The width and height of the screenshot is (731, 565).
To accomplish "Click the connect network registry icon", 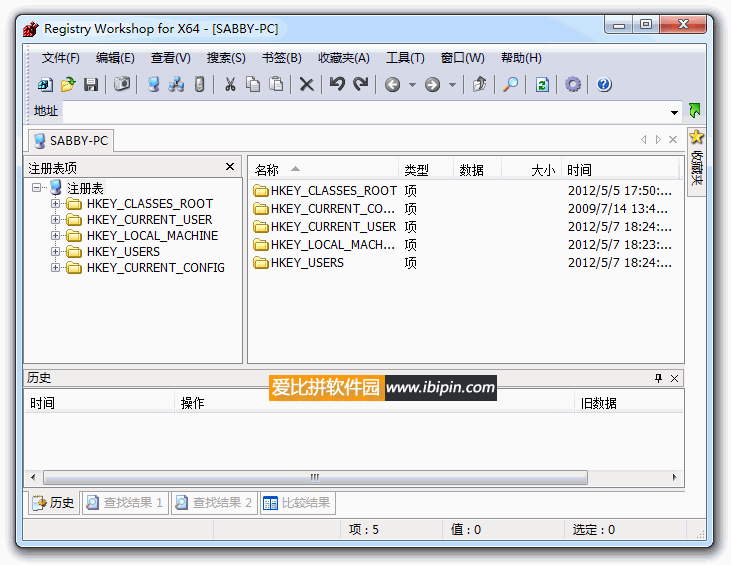I will (x=176, y=84).
